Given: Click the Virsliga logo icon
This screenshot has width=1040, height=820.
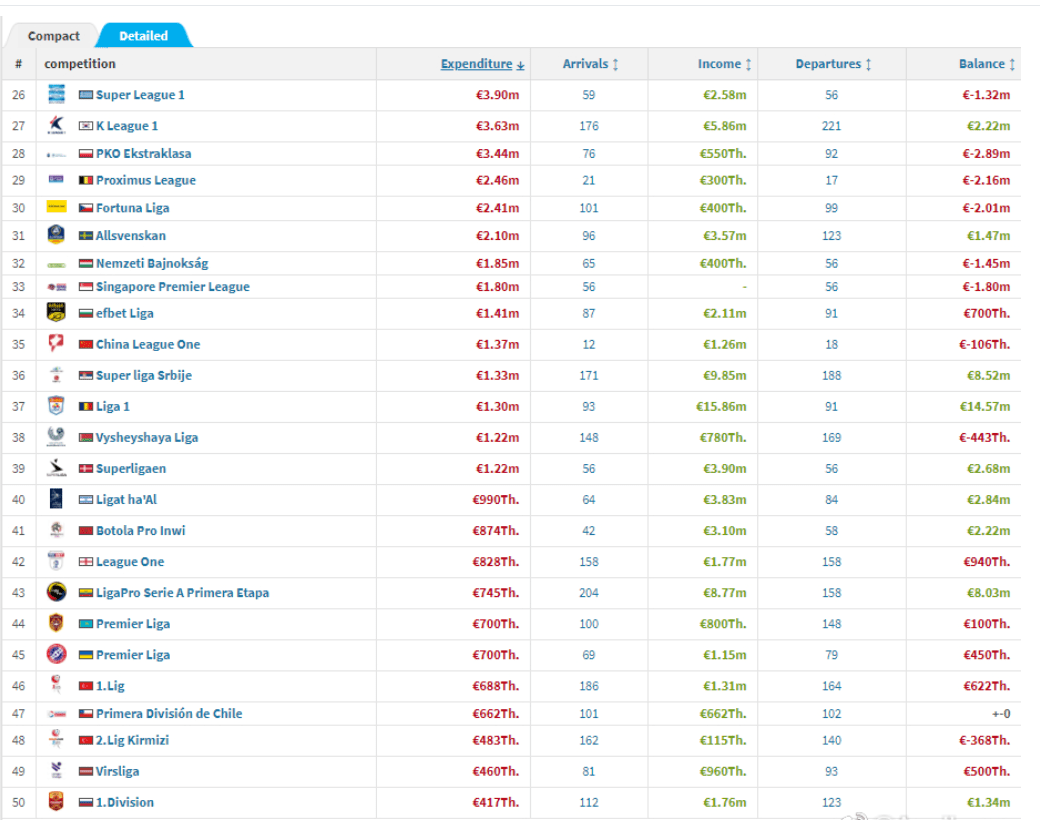Looking at the screenshot, I should point(56,770).
